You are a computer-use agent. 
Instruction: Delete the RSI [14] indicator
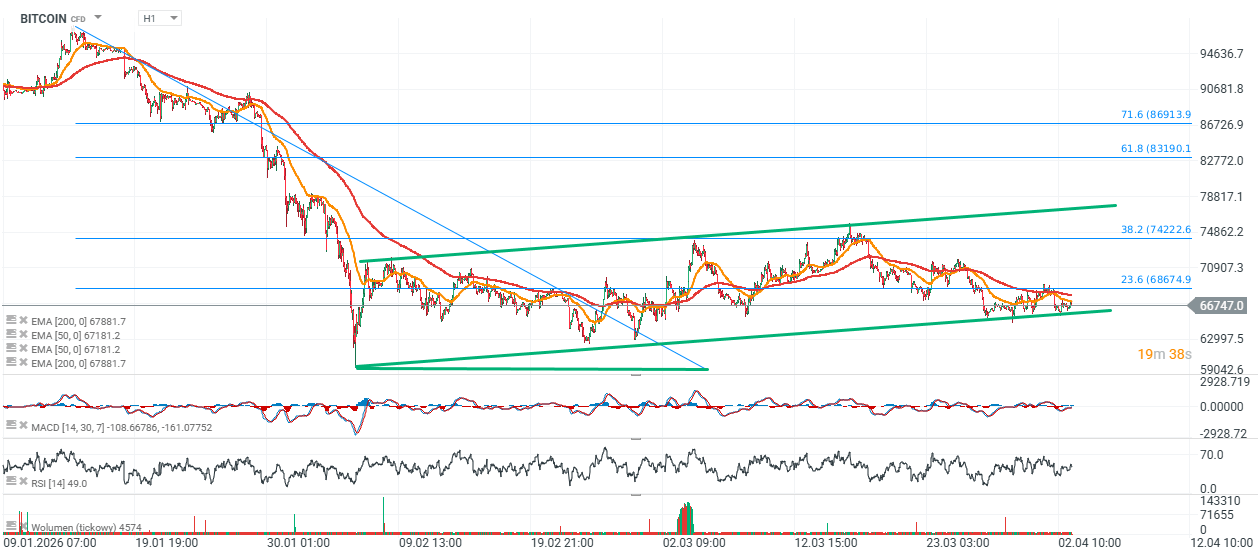[22, 483]
